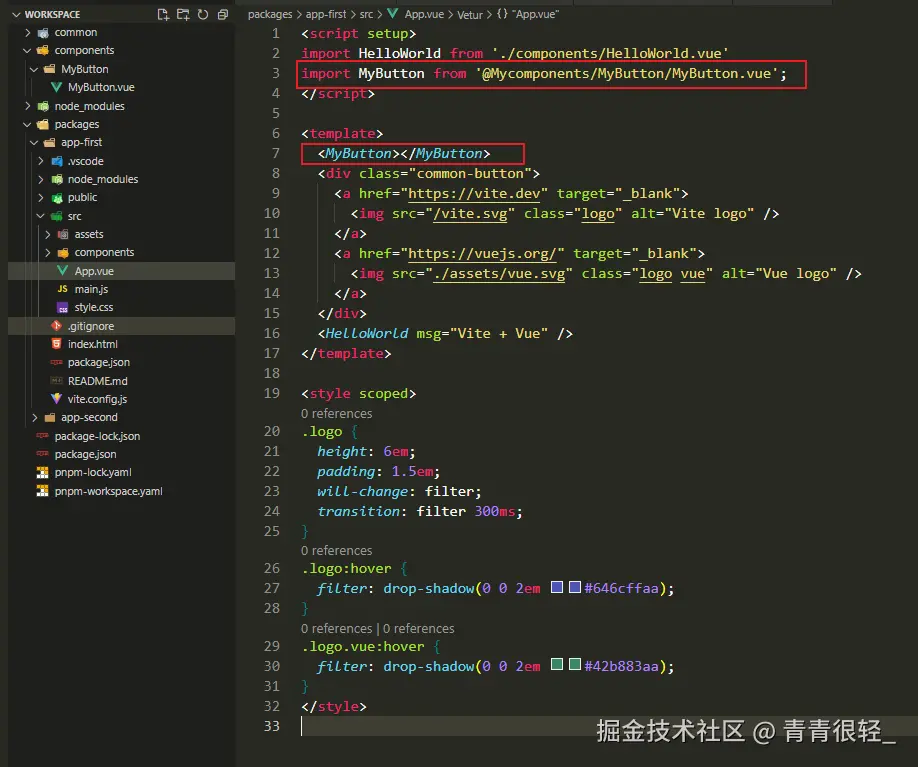The height and width of the screenshot is (767, 918).
Task: Open README.md file
Action: pyautogui.click(x=97, y=381)
